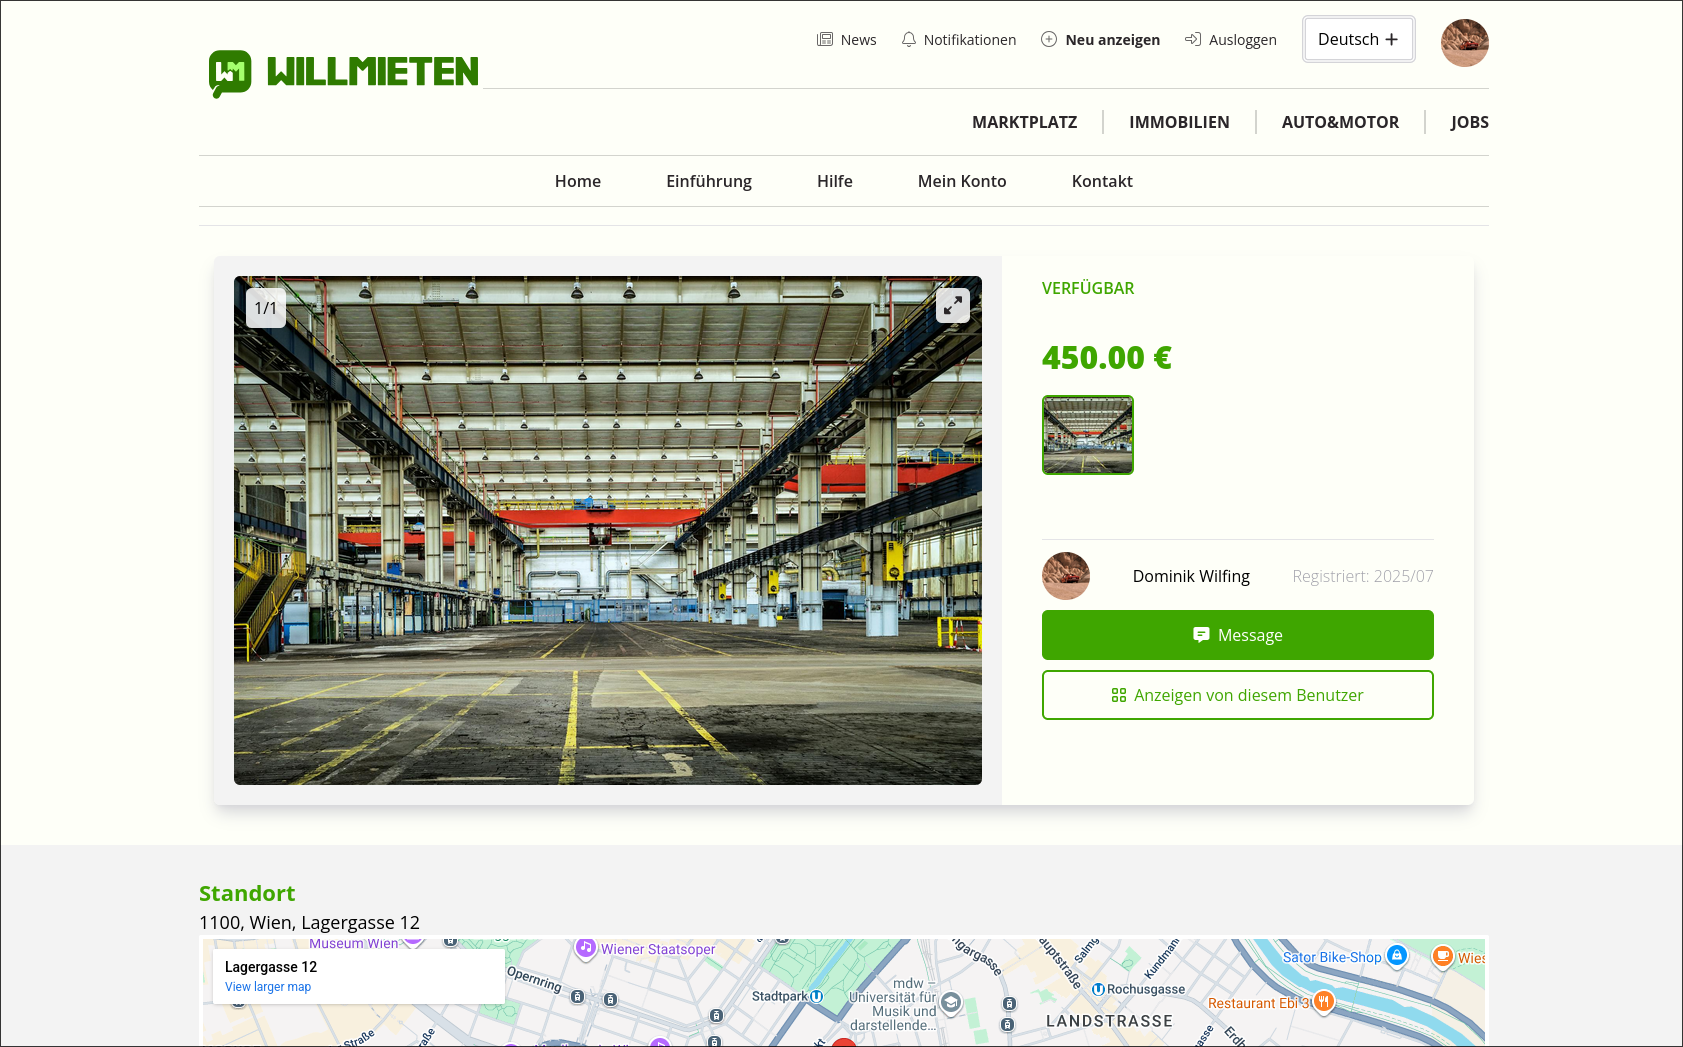Click Anzeigen von diesem Benutzer
1683x1047 pixels.
(x=1237, y=695)
